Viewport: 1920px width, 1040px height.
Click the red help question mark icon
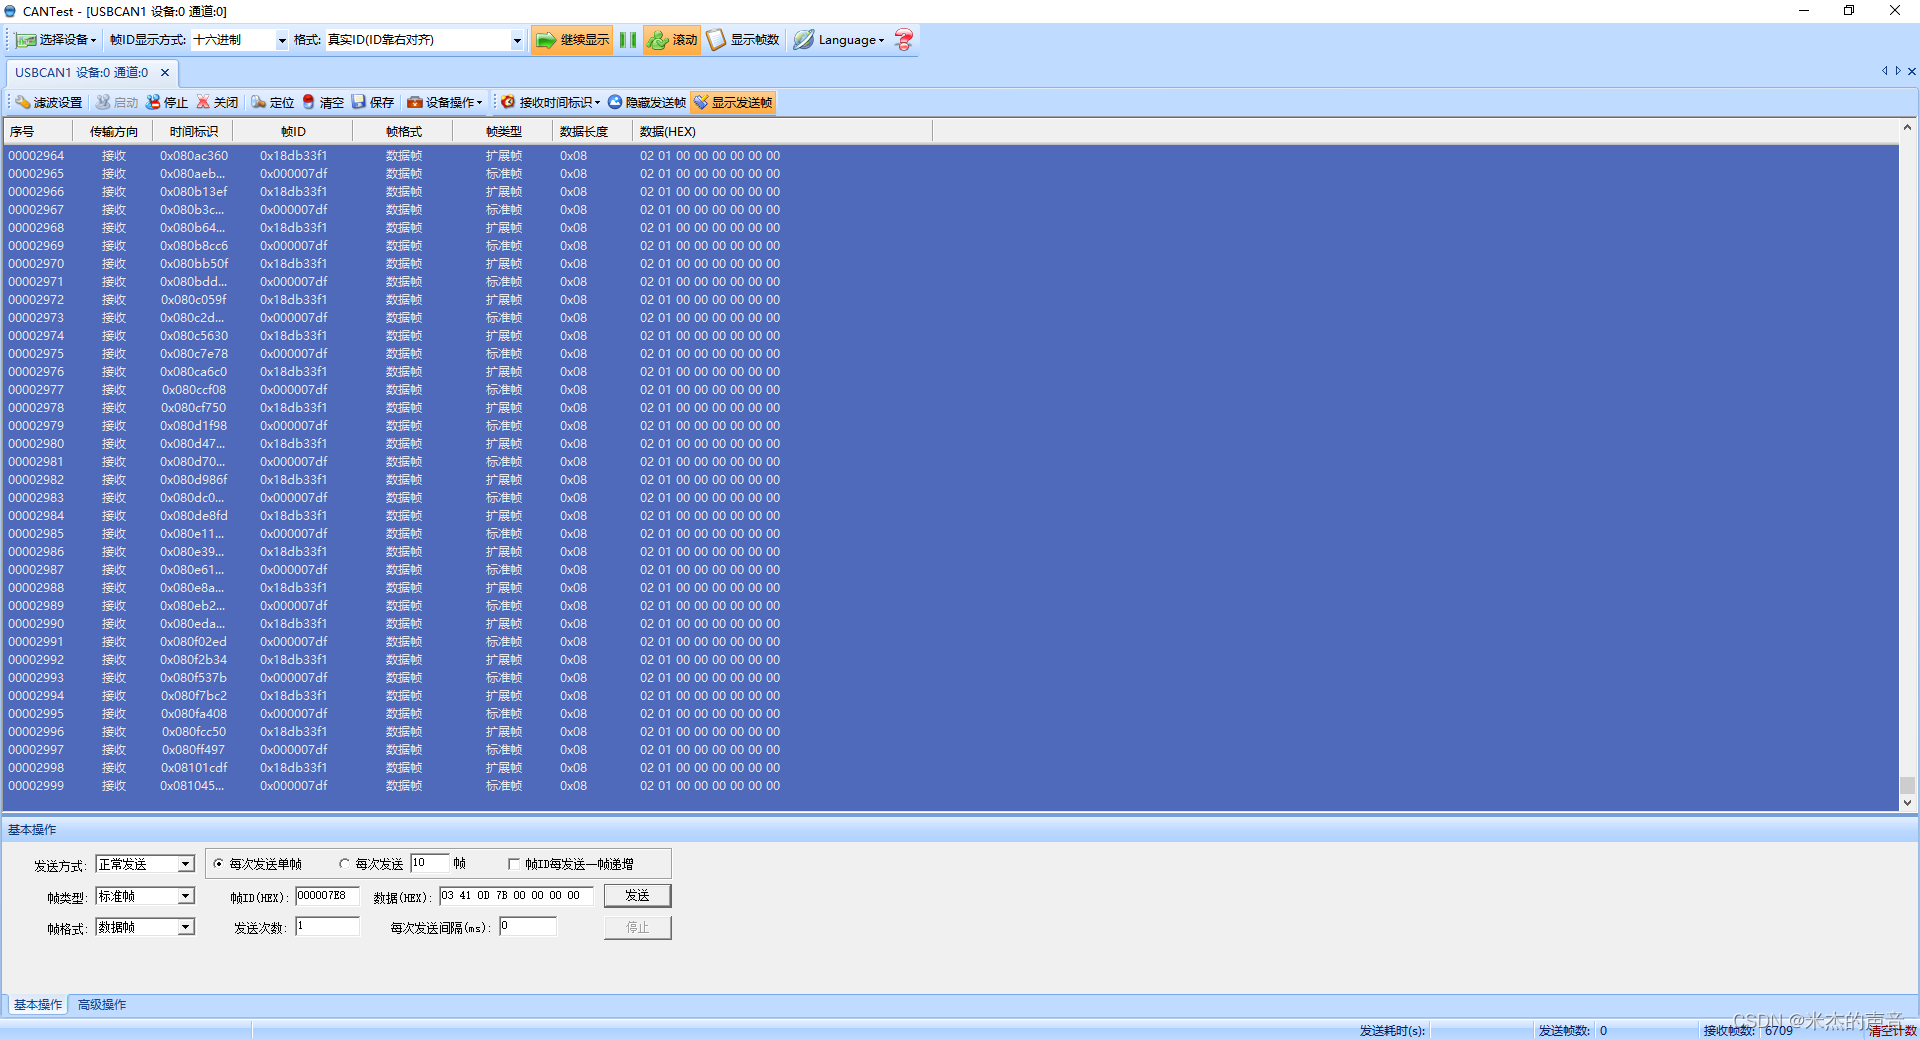pos(904,40)
